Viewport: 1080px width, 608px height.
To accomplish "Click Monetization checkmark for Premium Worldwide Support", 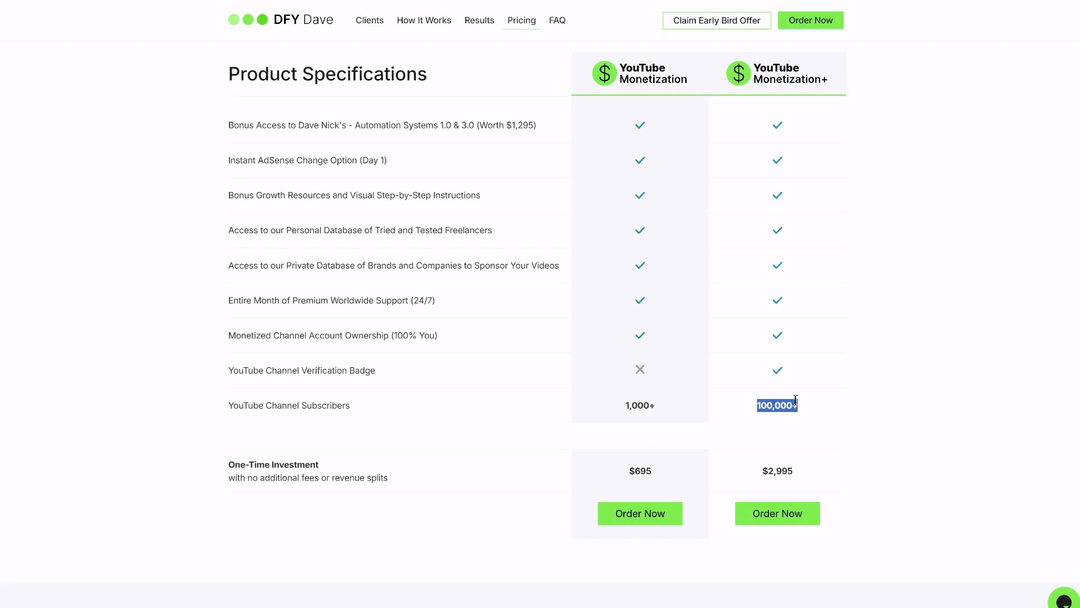I will 640,300.
